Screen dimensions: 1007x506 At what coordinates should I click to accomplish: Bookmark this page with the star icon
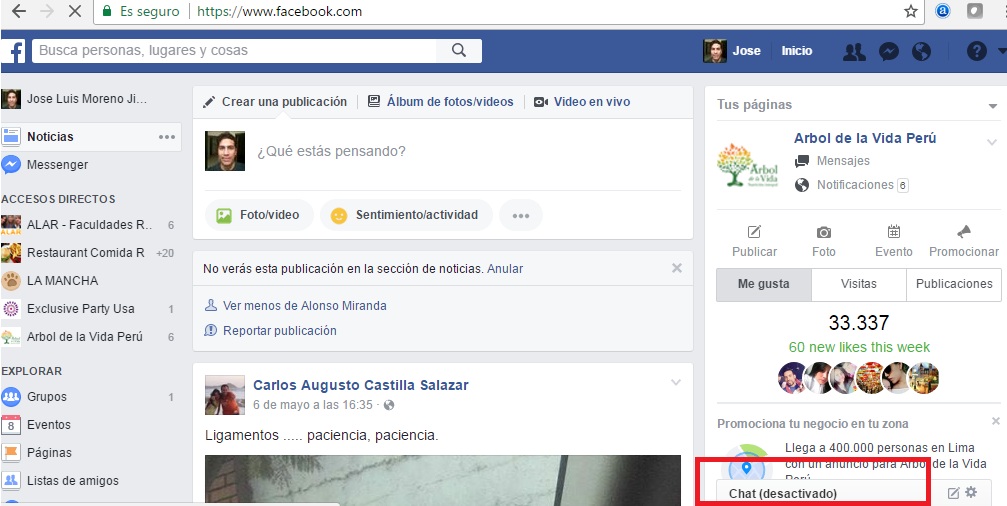910,12
